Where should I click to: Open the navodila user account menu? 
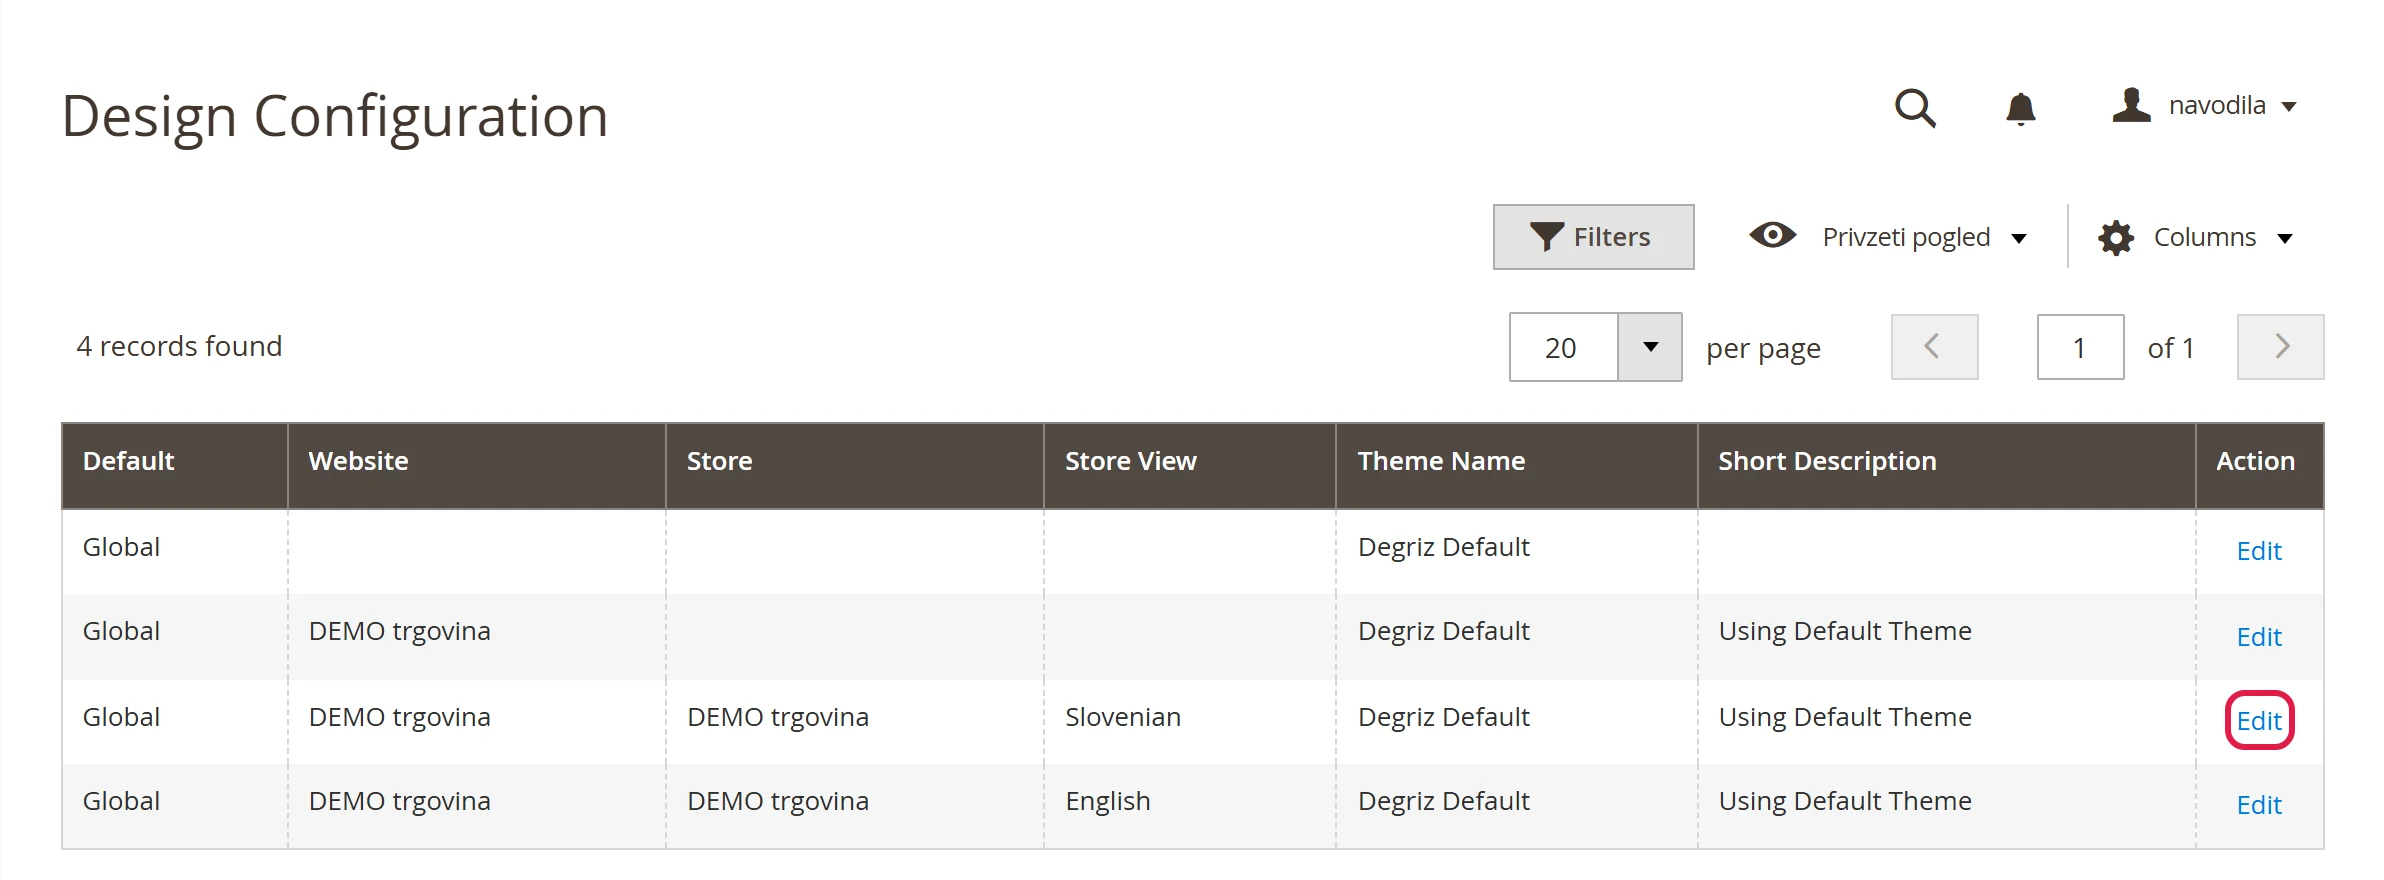pos(2204,105)
